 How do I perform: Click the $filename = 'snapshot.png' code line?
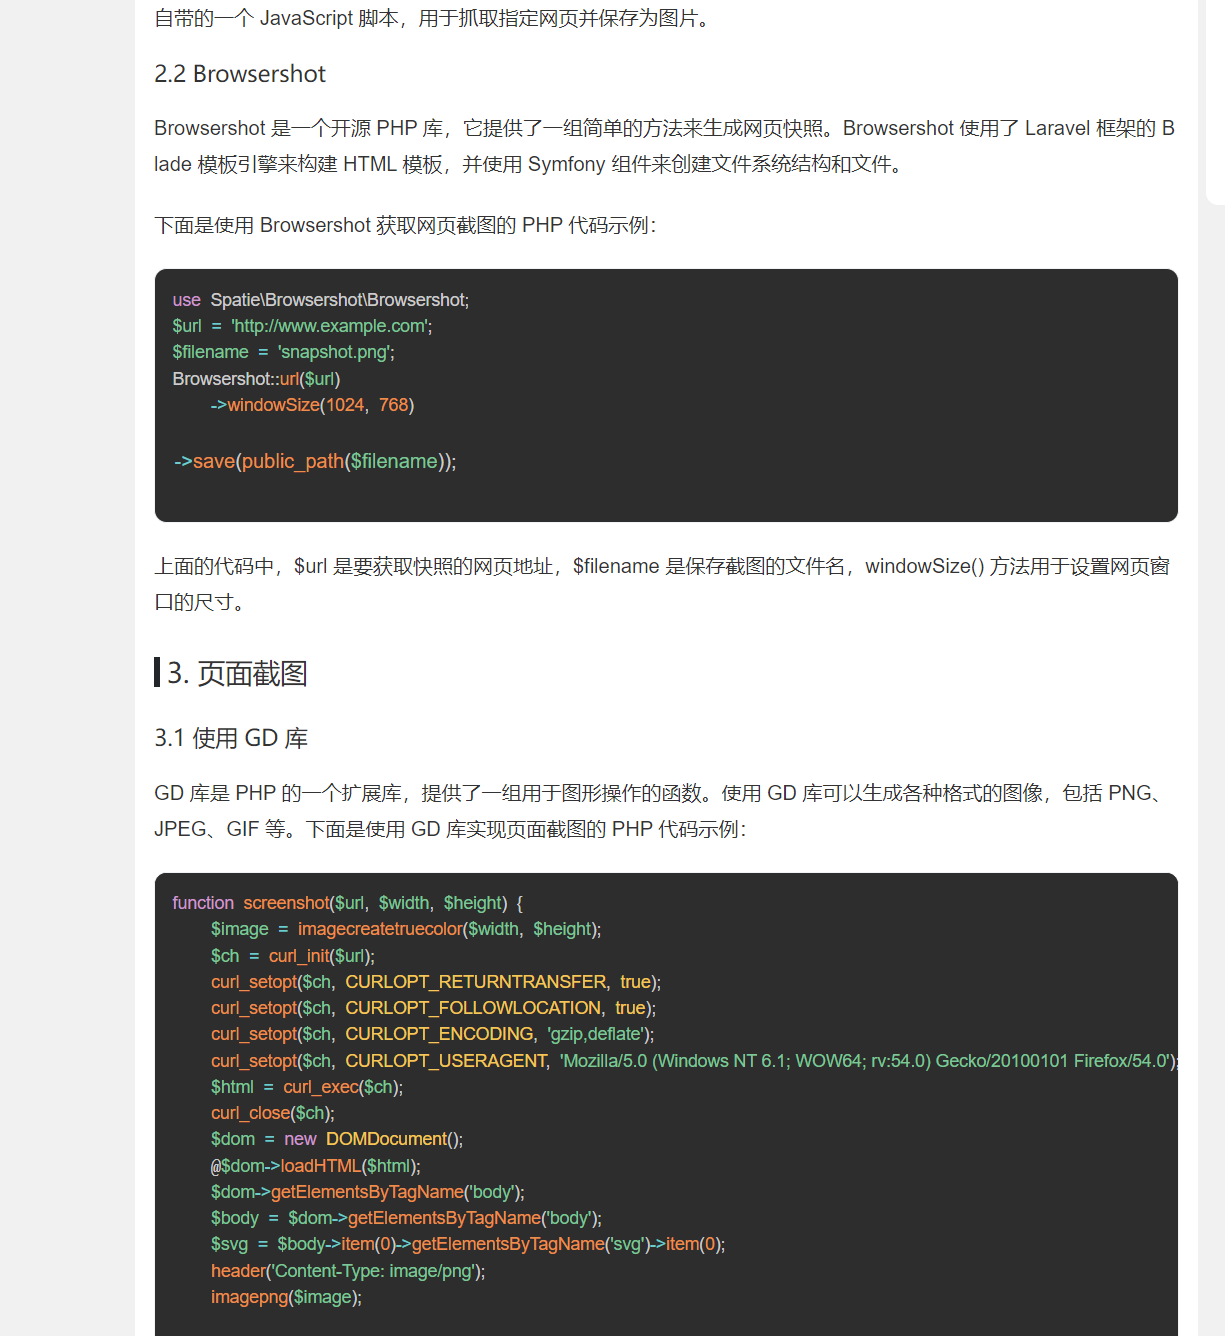click(x=283, y=352)
